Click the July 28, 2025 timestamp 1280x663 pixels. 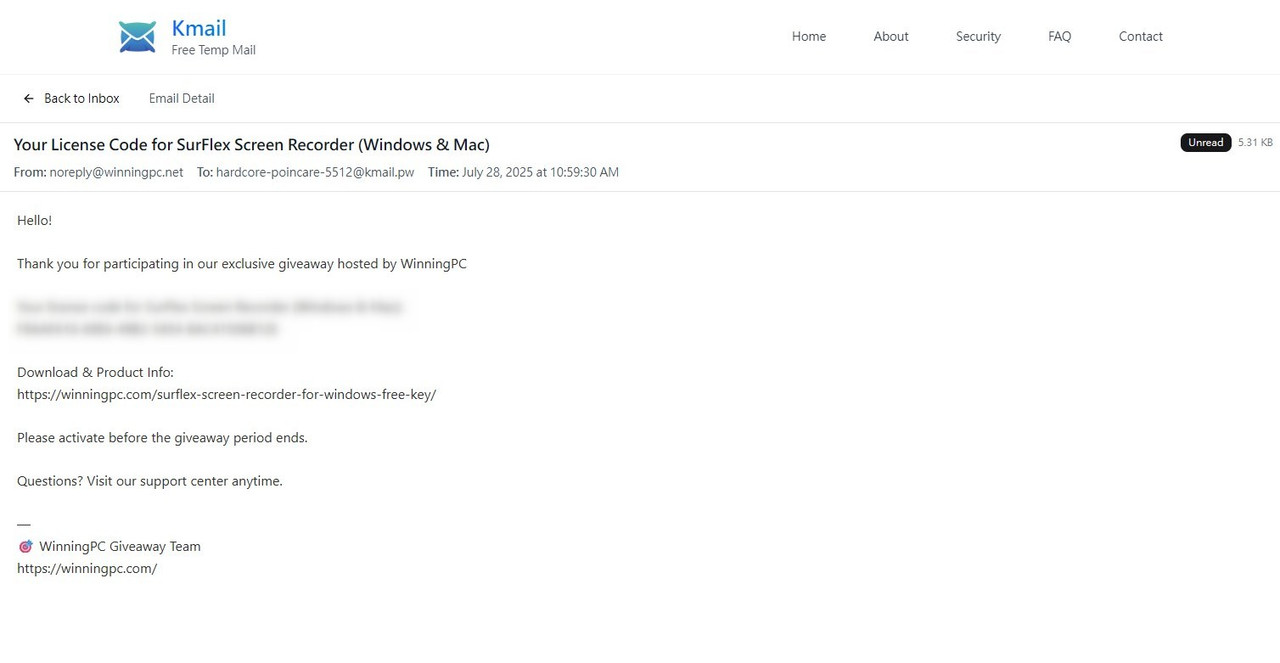(x=540, y=172)
